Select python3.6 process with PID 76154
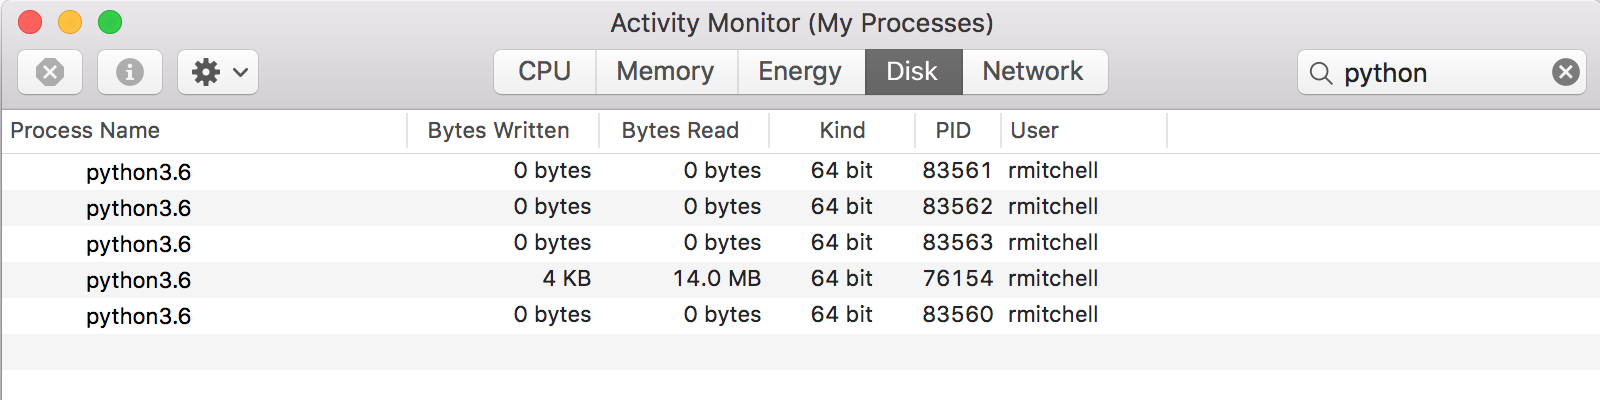1600x400 pixels. point(139,280)
